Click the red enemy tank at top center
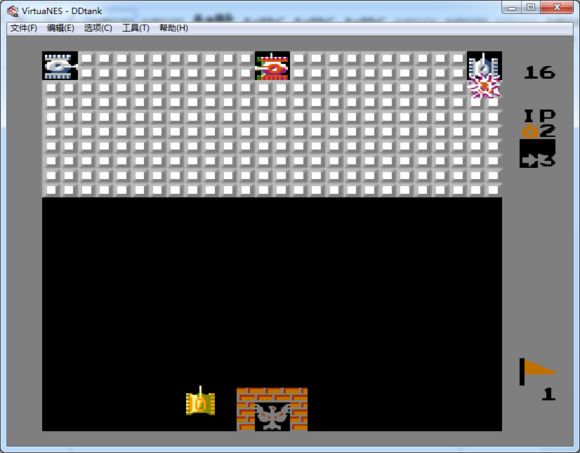580x453 pixels. pyautogui.click(x=273, y=66)
